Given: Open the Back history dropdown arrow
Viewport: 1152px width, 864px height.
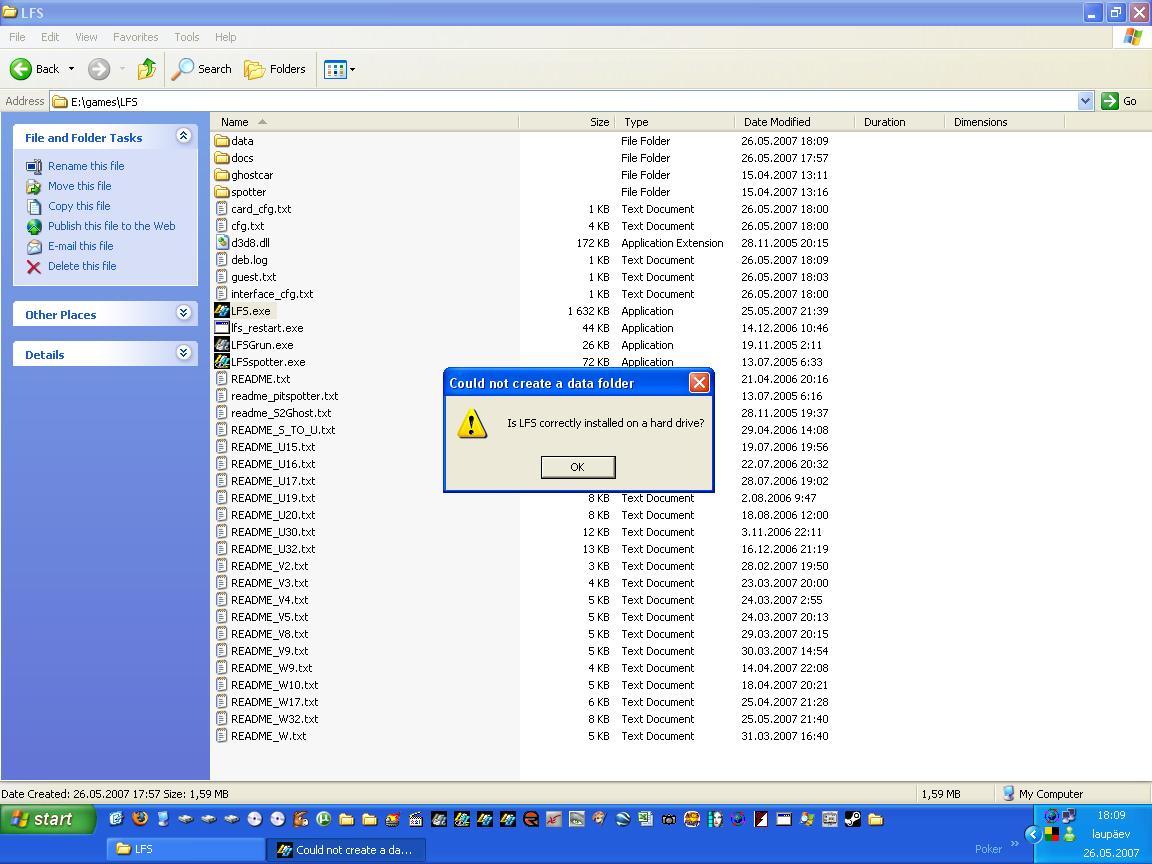Looking at the screenshot, I should click(x=71, y=69).
